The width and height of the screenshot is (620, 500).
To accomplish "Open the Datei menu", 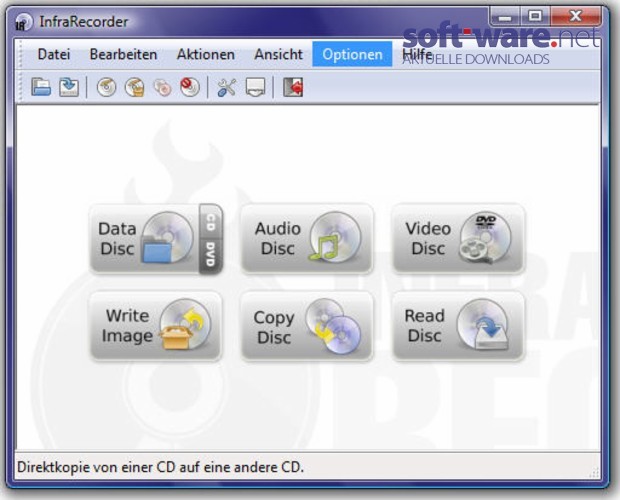I will coord(54,54).
